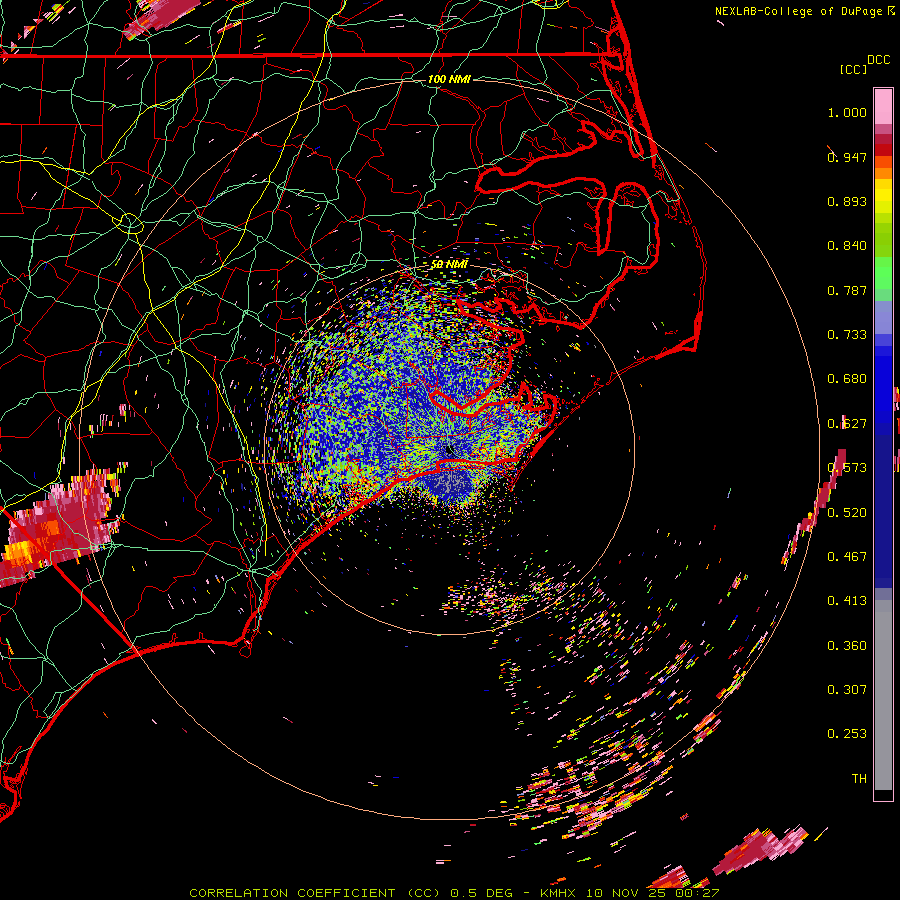Click the 50 NMI range ring label

[x=449, y=264]
